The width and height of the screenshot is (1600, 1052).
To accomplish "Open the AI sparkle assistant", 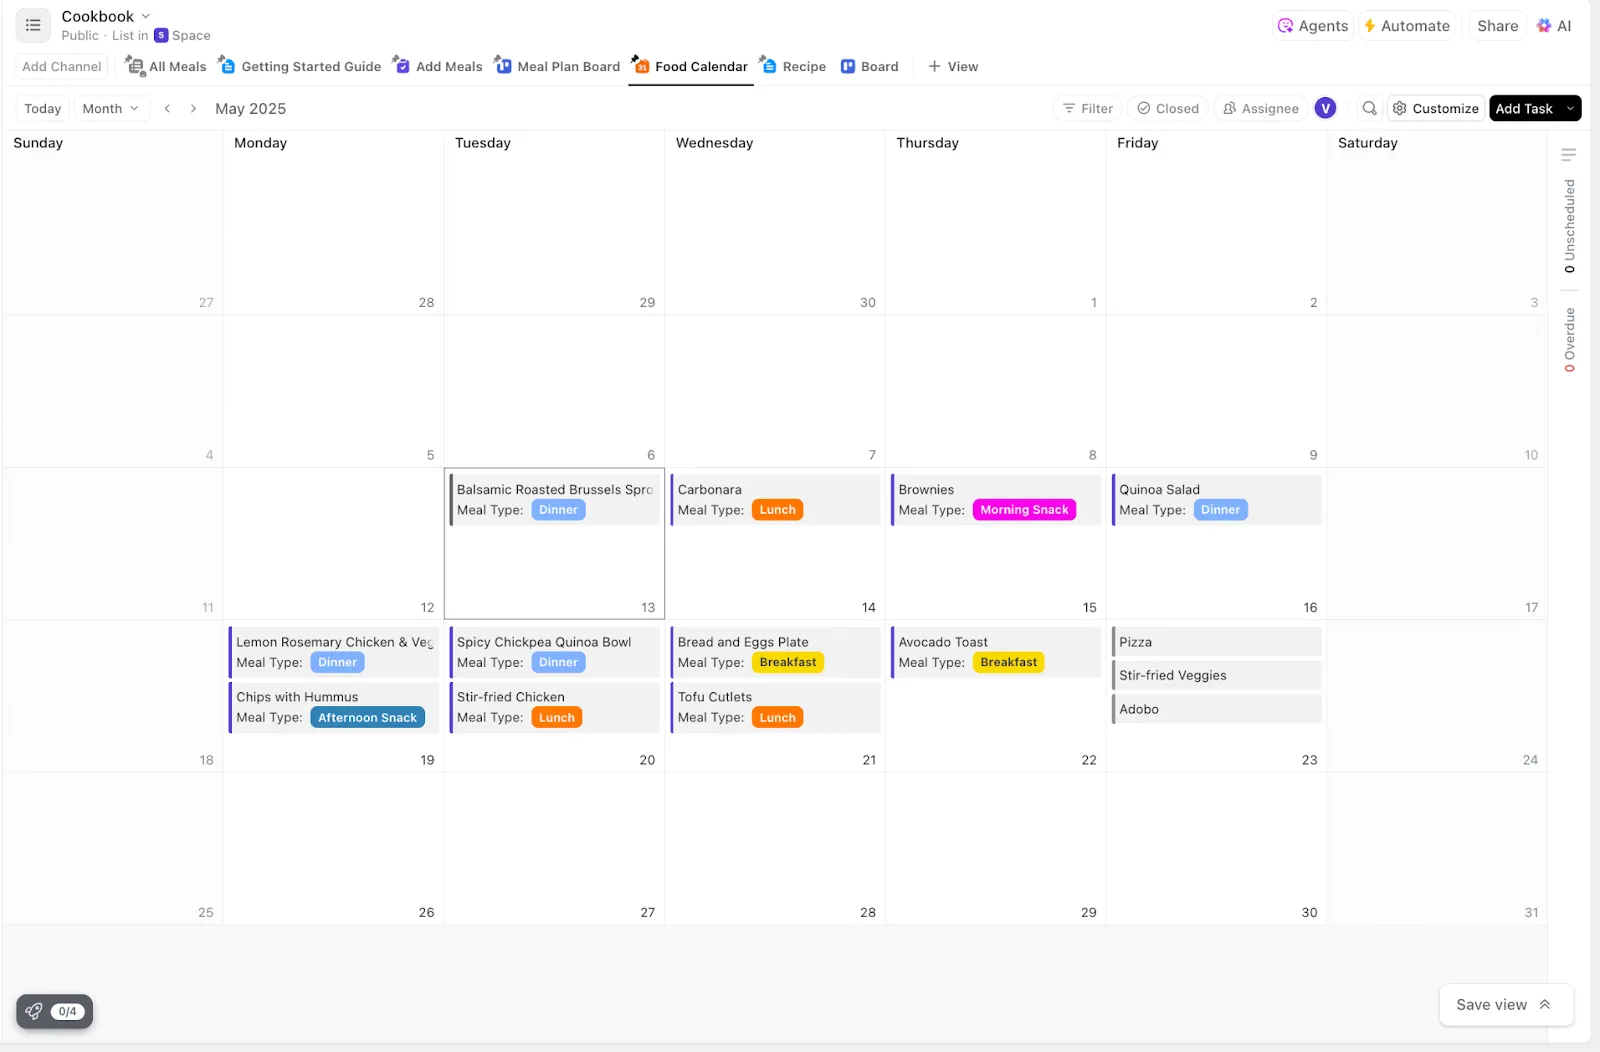I will coord(1554,26).
